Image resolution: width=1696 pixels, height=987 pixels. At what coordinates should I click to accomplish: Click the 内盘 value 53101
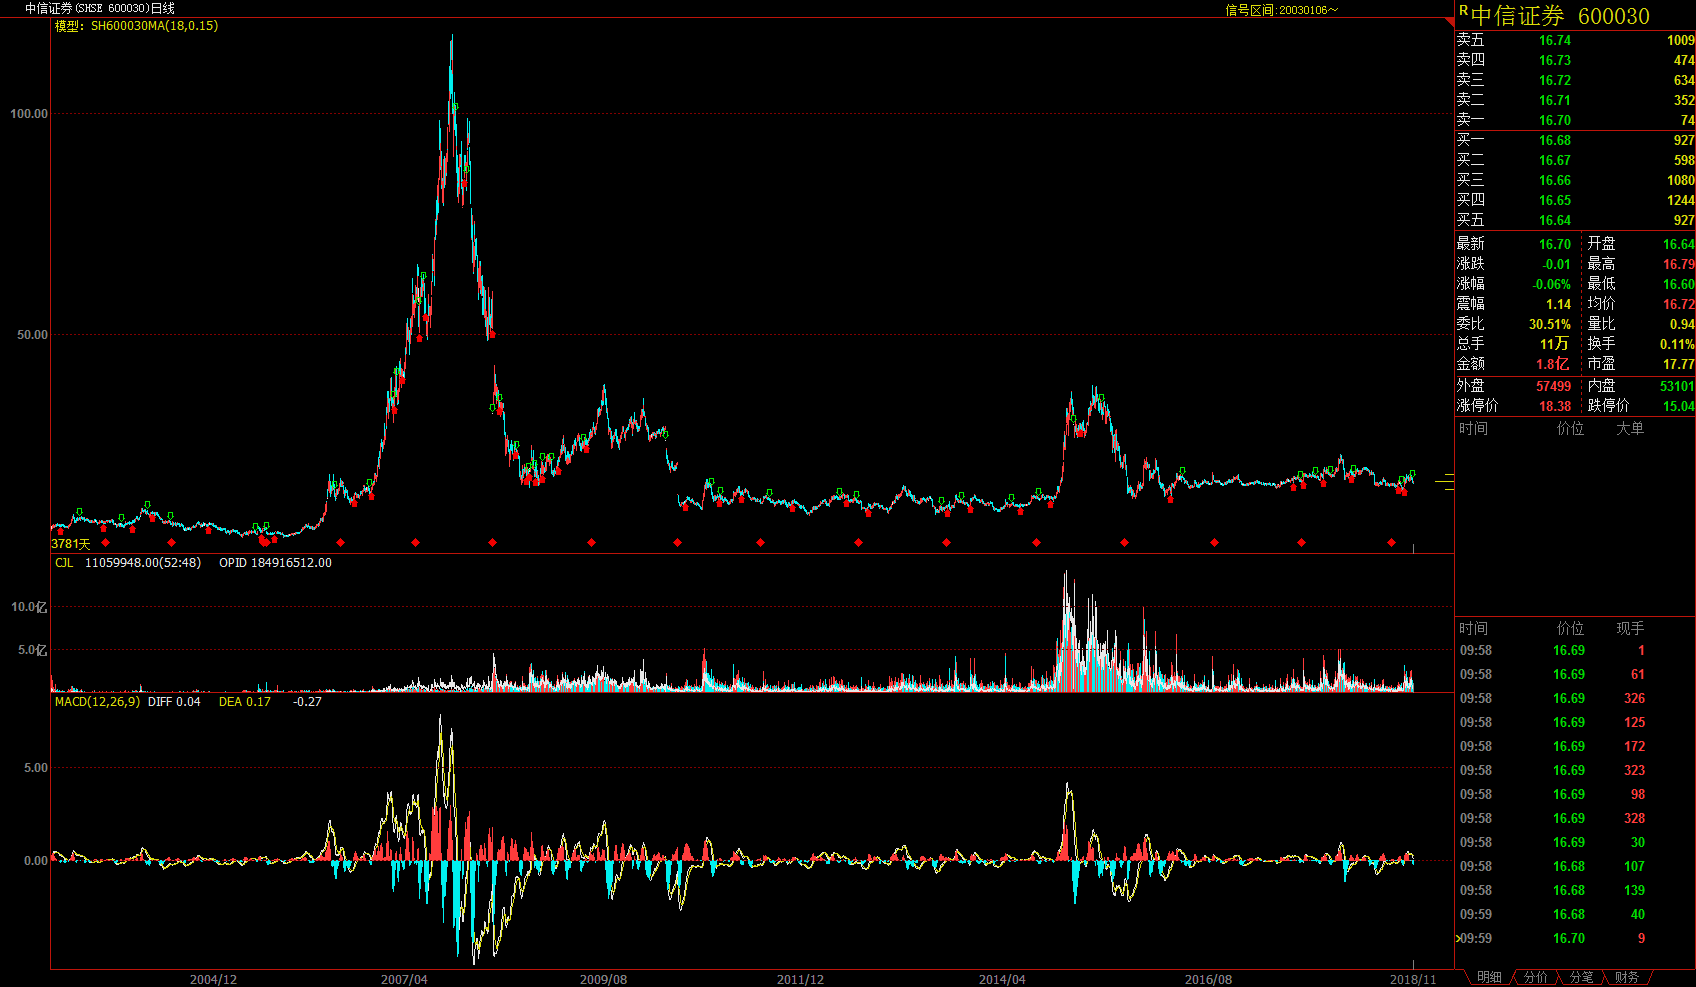tap(1677, 386)
